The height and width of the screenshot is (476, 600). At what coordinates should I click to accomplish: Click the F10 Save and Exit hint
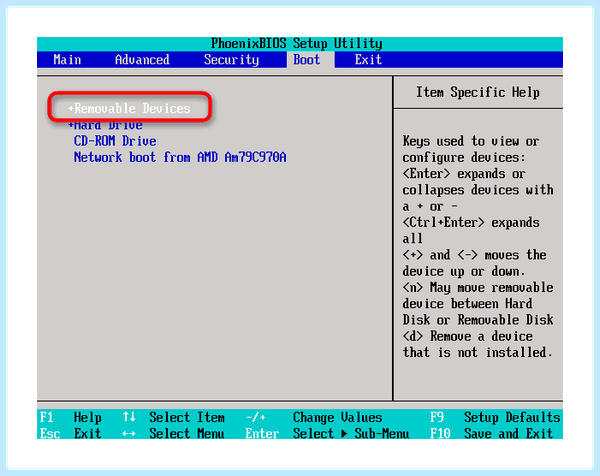(x=491, y=434)
